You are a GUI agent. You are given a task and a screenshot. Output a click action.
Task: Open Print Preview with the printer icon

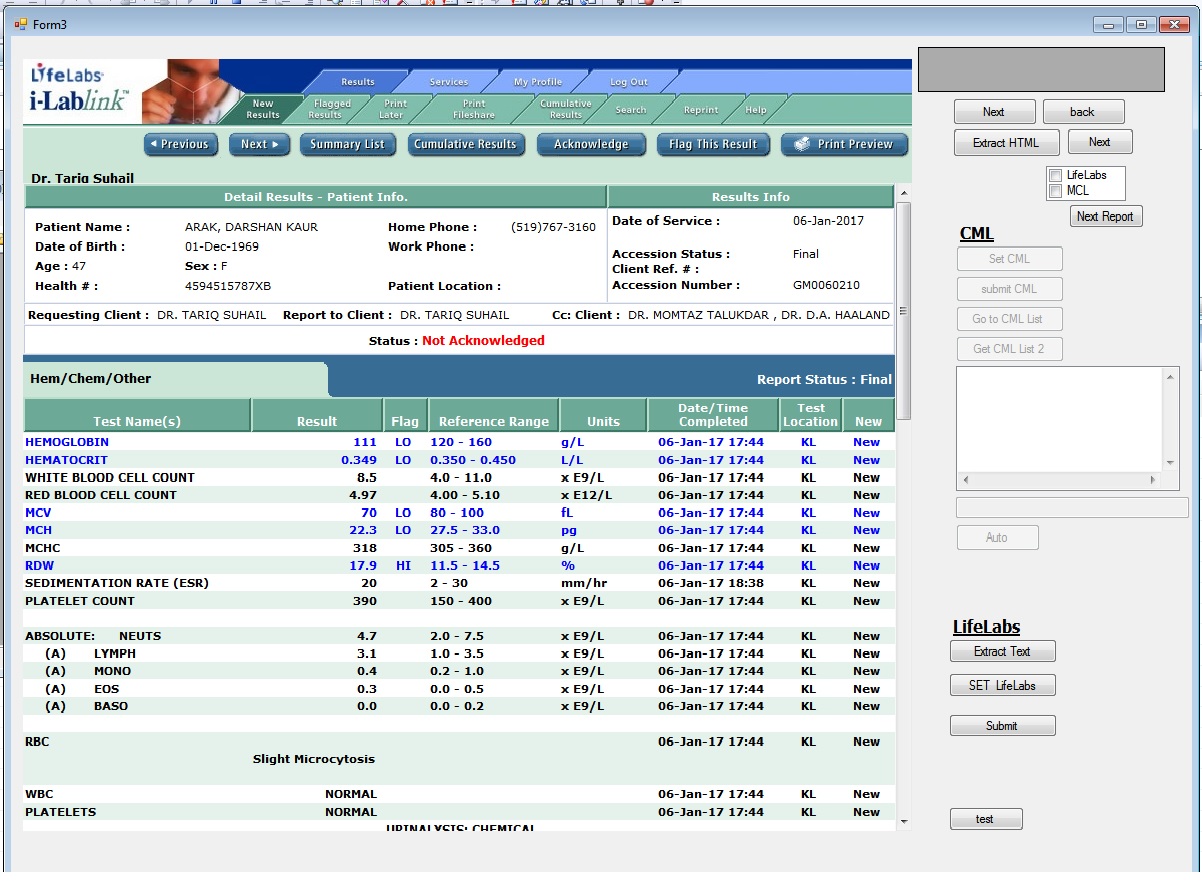(843, 144)
